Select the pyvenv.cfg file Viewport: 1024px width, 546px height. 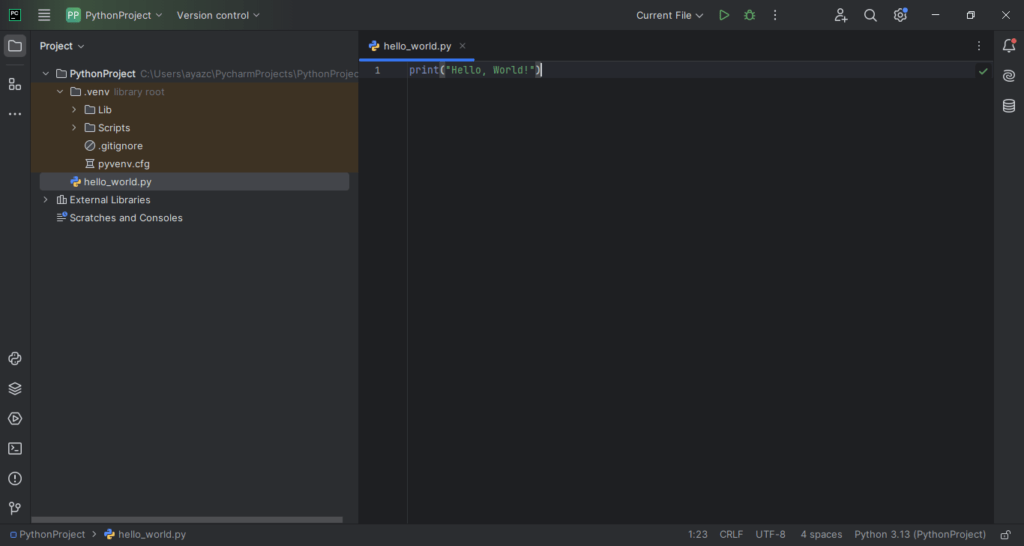point(117,164)
